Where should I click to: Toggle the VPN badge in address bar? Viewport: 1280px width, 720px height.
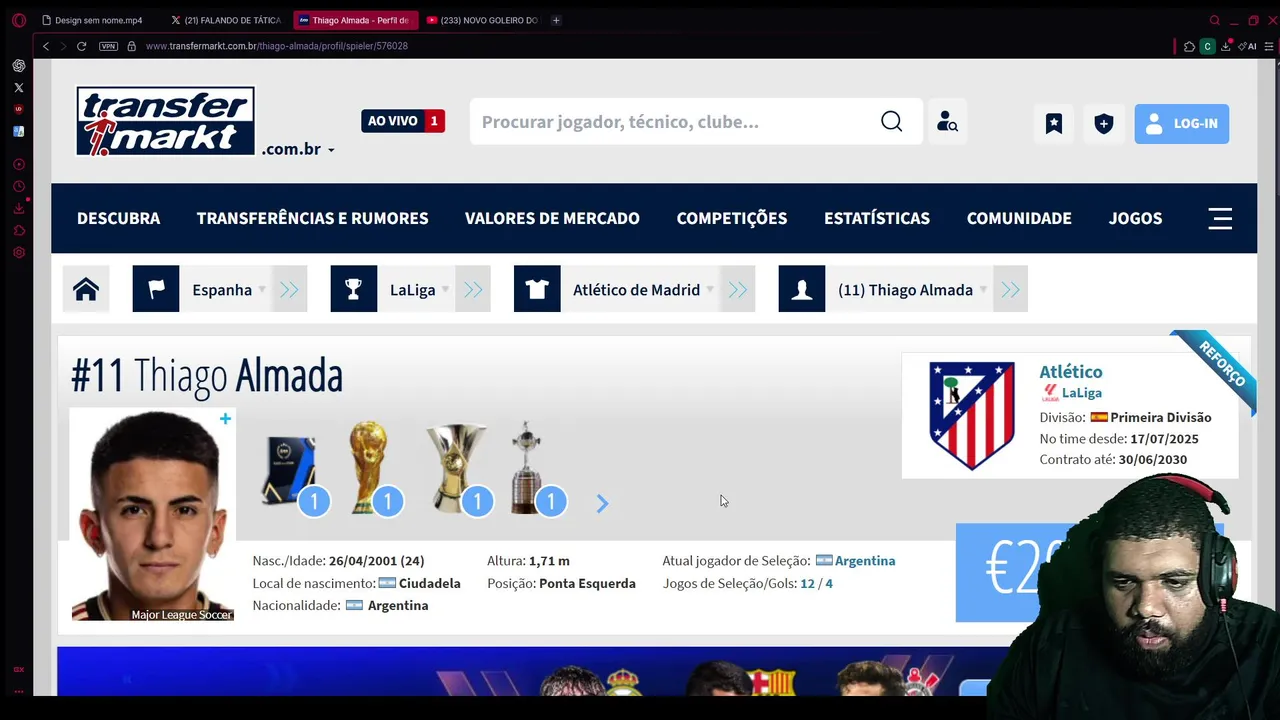coord(108,46)
